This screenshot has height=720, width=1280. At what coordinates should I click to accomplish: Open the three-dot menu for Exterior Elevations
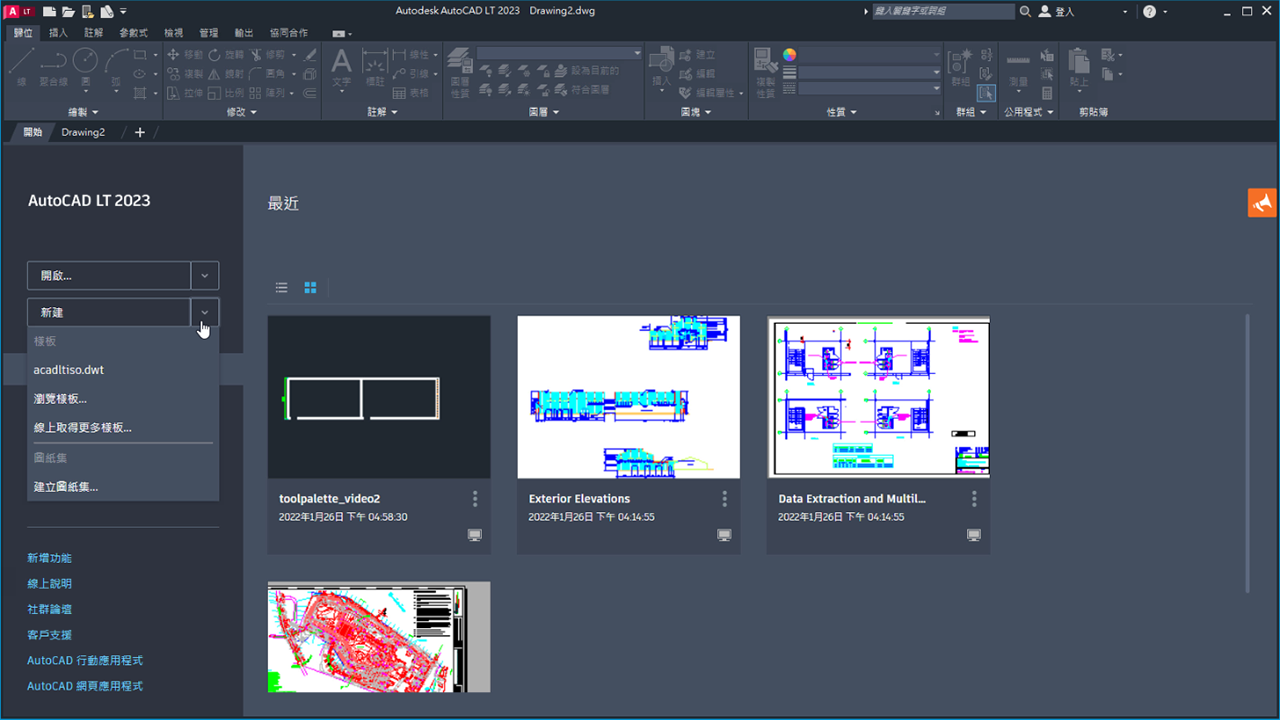725,498
